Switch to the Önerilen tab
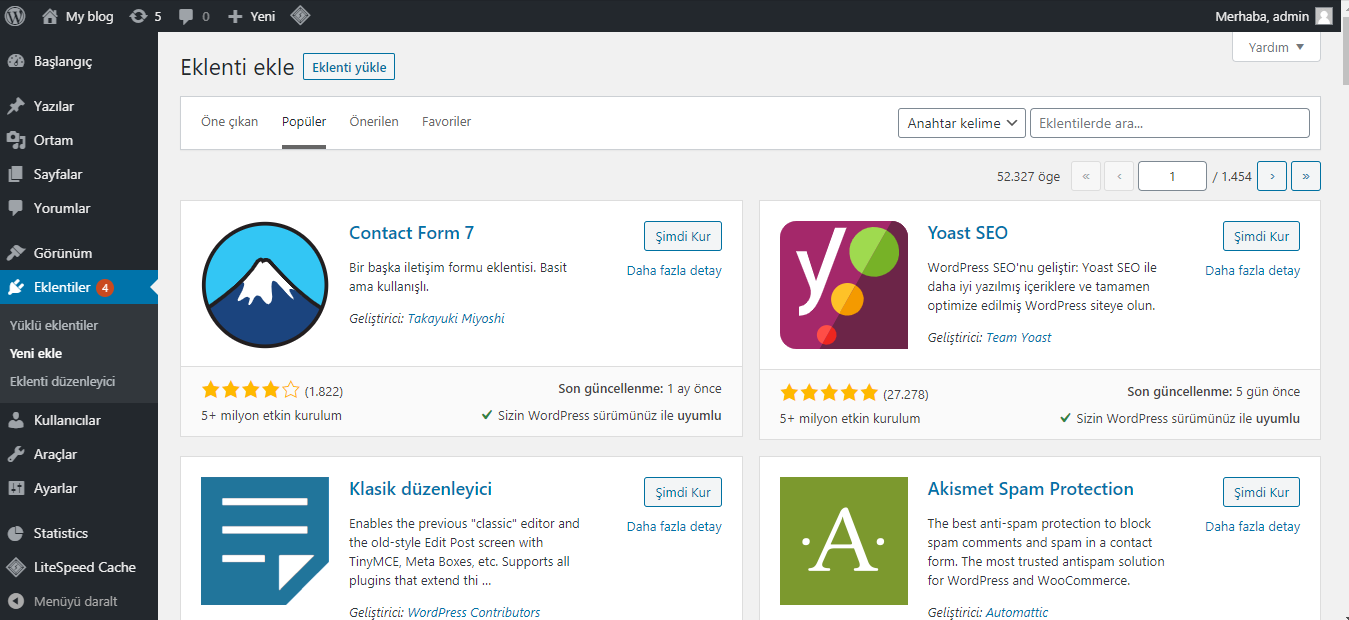This screenshot has width=1349, height=620. (x=374, y=122)
